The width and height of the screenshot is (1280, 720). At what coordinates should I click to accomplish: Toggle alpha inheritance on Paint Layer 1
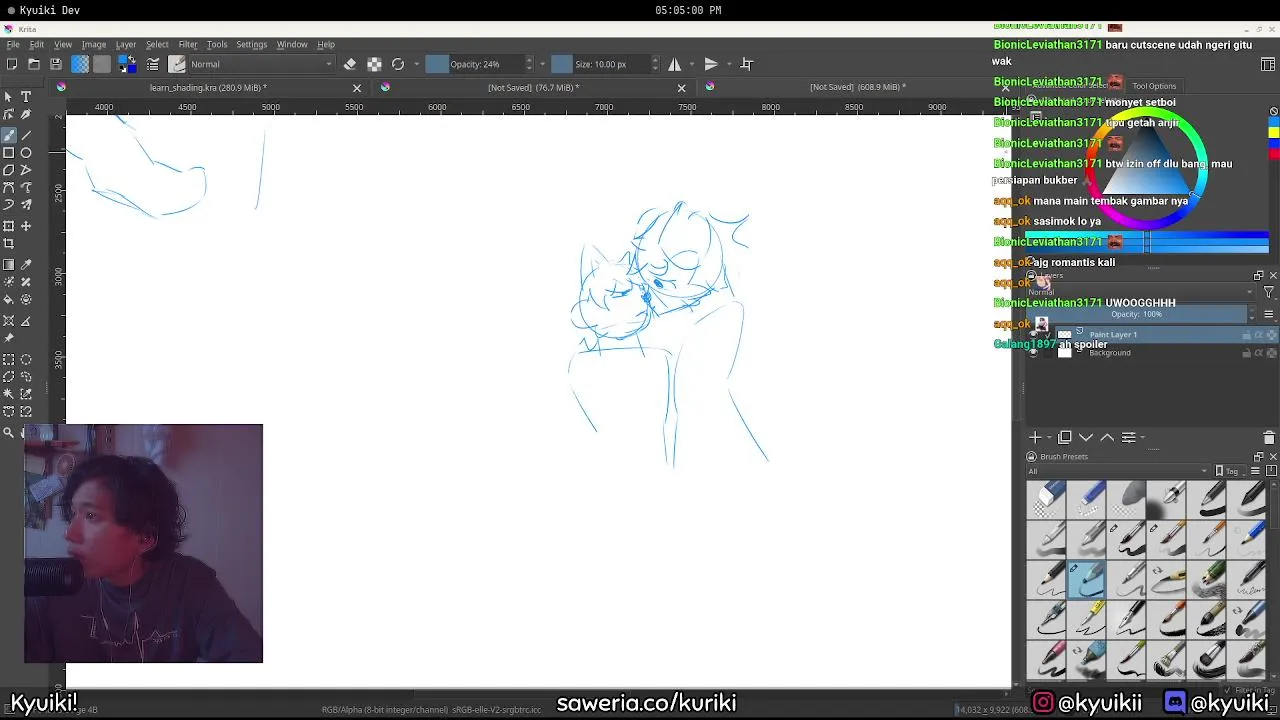pos(1259,335)
